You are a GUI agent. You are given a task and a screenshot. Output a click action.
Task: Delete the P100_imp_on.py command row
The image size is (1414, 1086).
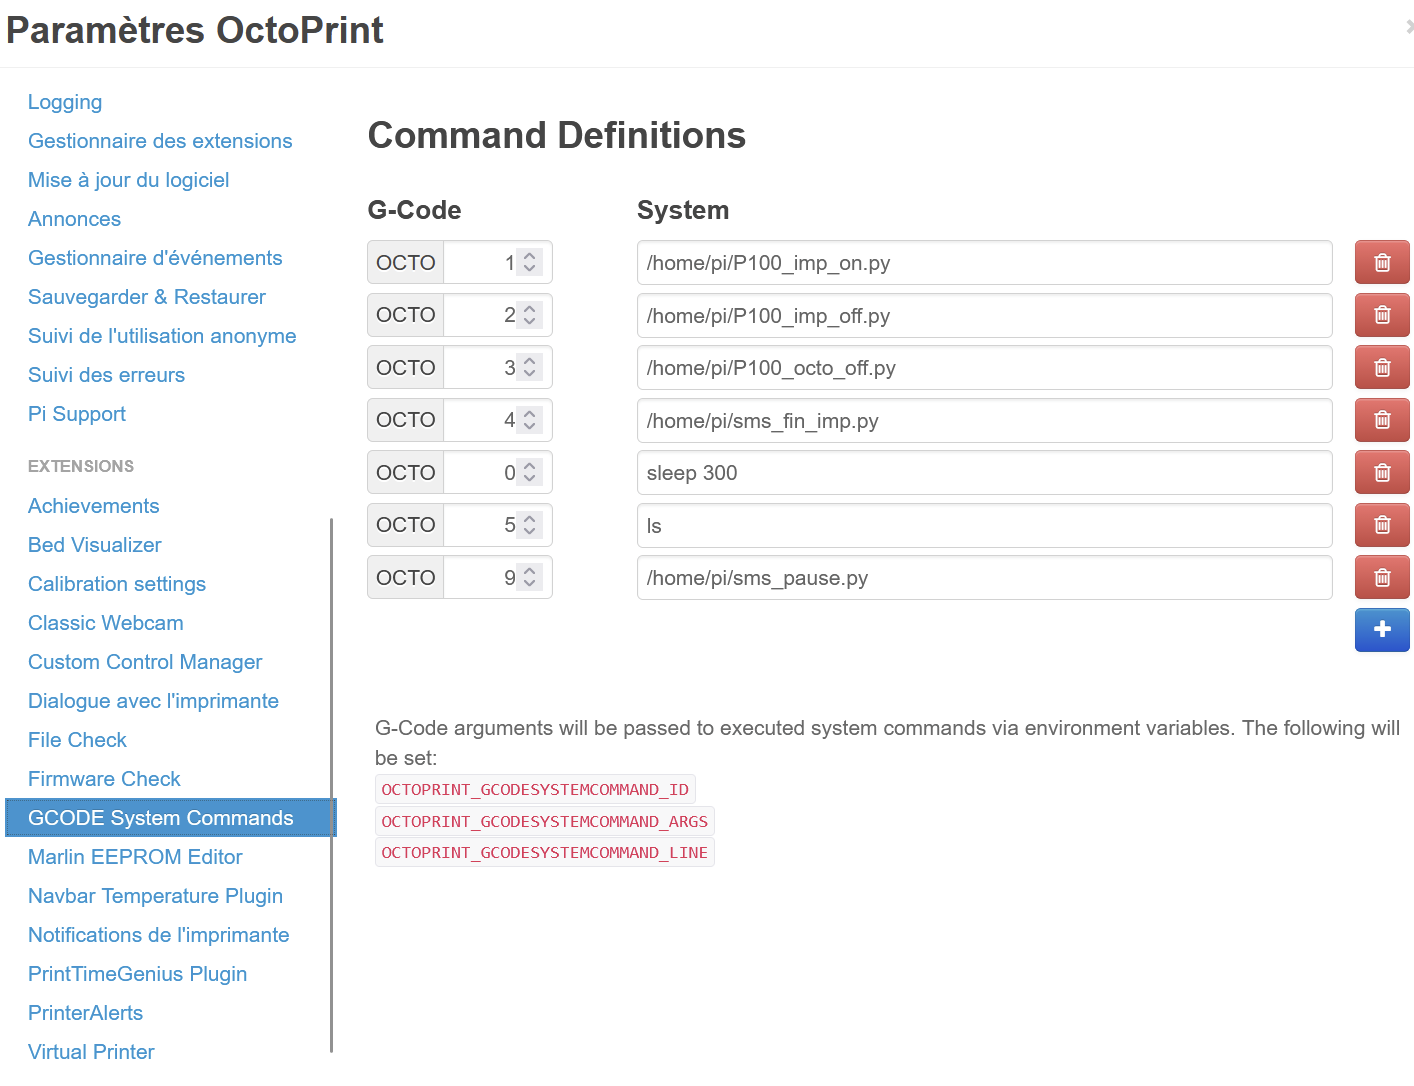click(1381, 263)
